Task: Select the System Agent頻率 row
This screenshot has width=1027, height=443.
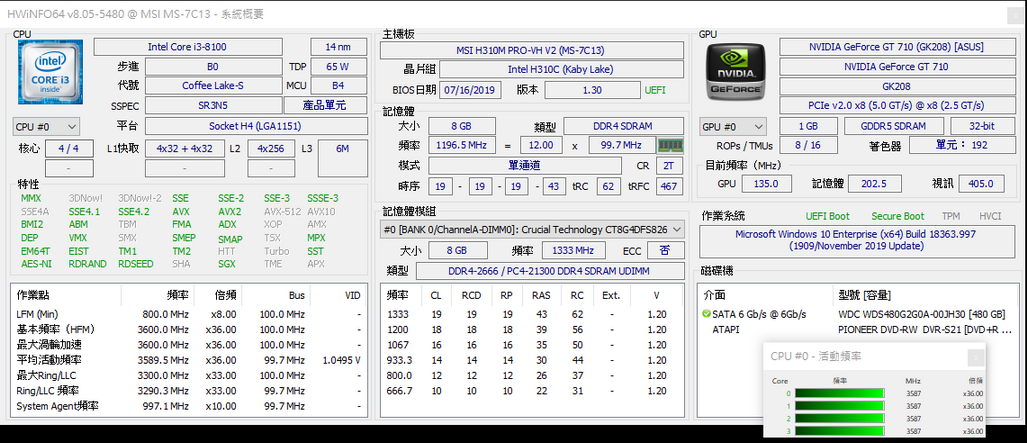Action: point(189,406)
